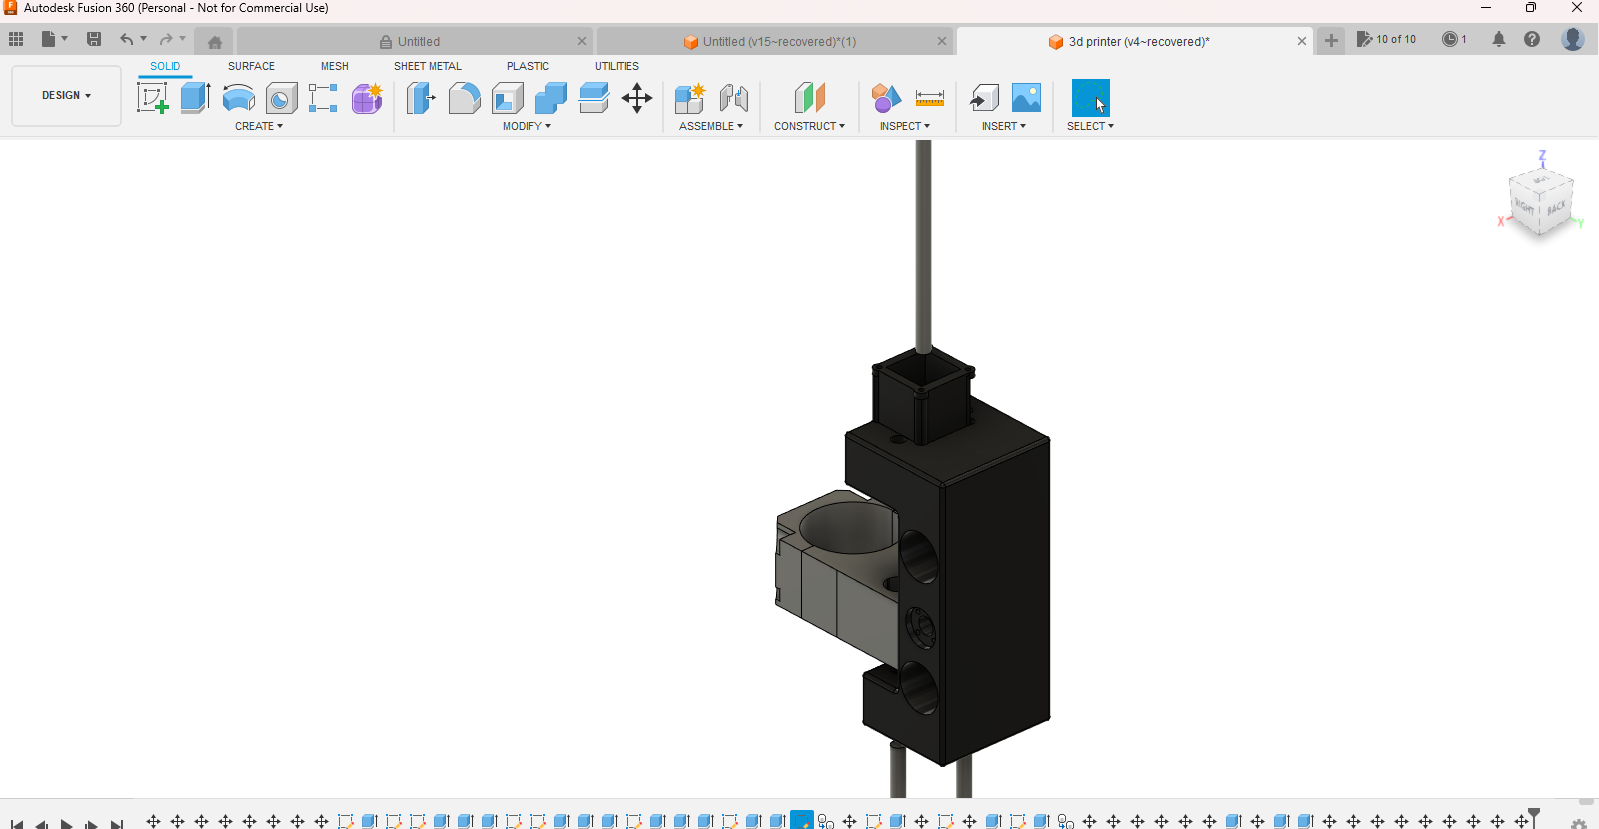The height and width of the screenshot is (829, 1599).
Task: Click the Combine tool icon
Action: point(550,98)
